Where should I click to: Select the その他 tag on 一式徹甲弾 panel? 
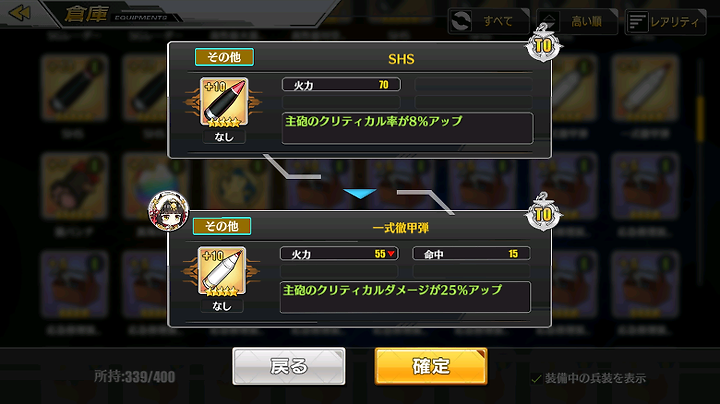pos(222,226)
